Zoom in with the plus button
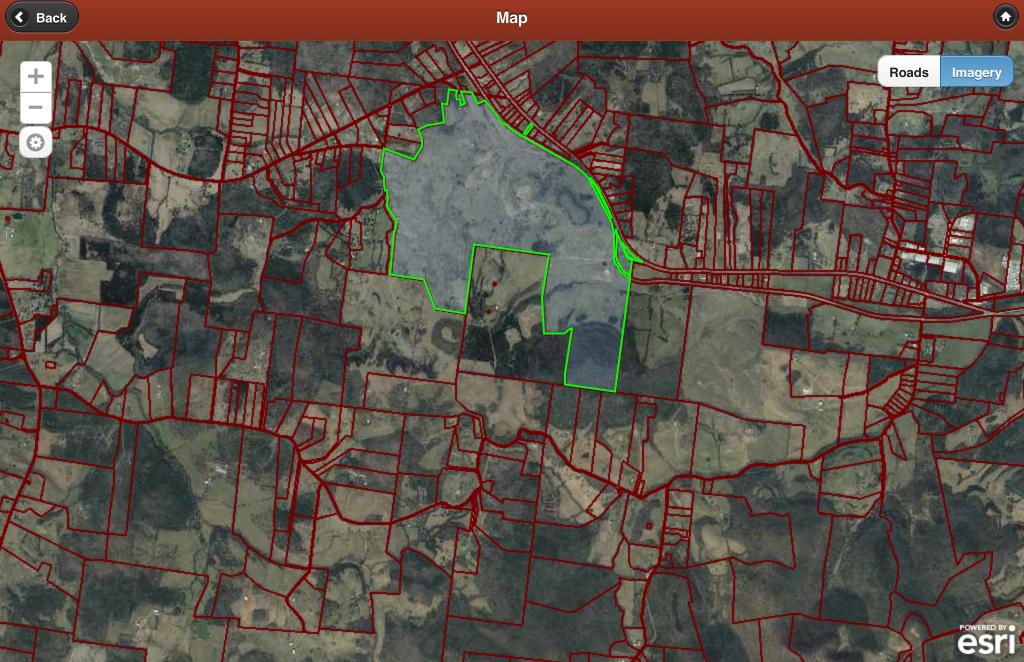 pos(36,76)
